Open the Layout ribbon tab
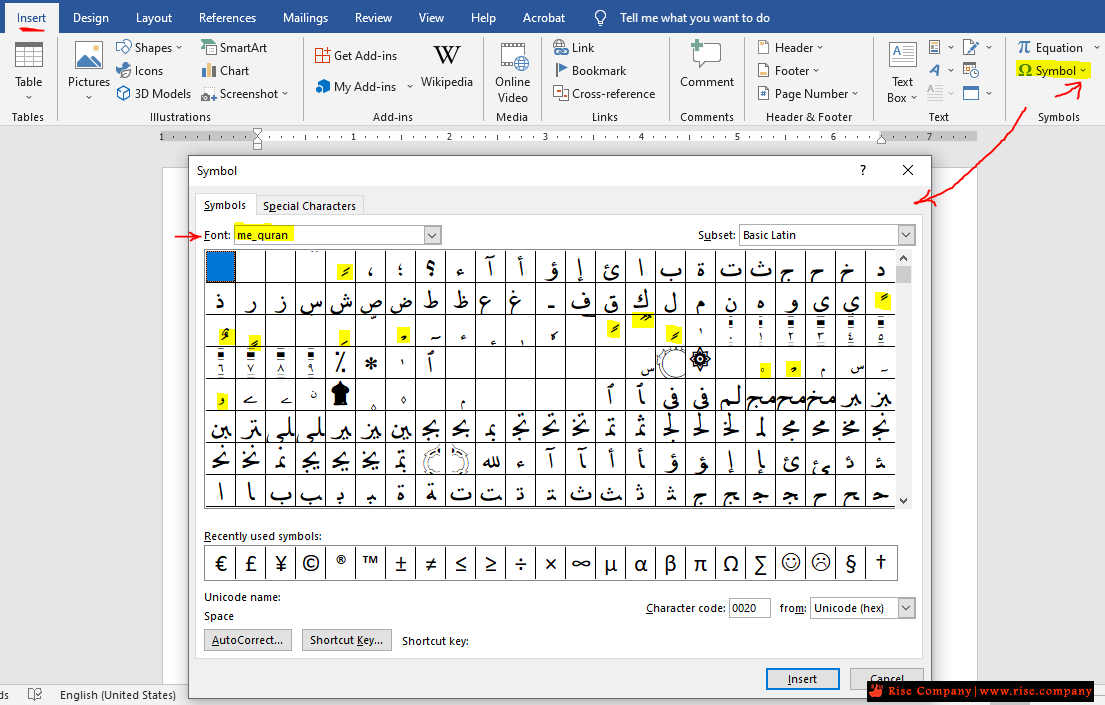Image resolution: width=1105 pixels, height=705 pixels. click(154, 18)
